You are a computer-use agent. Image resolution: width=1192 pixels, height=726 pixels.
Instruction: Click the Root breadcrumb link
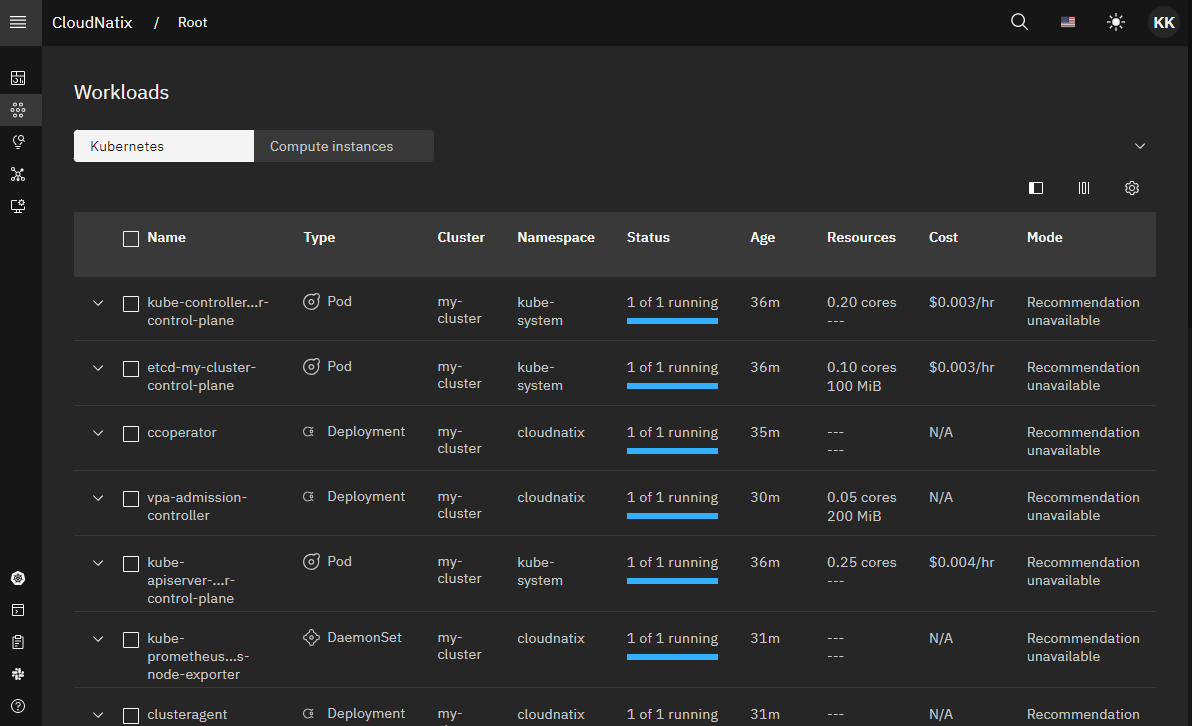point(192,22)
